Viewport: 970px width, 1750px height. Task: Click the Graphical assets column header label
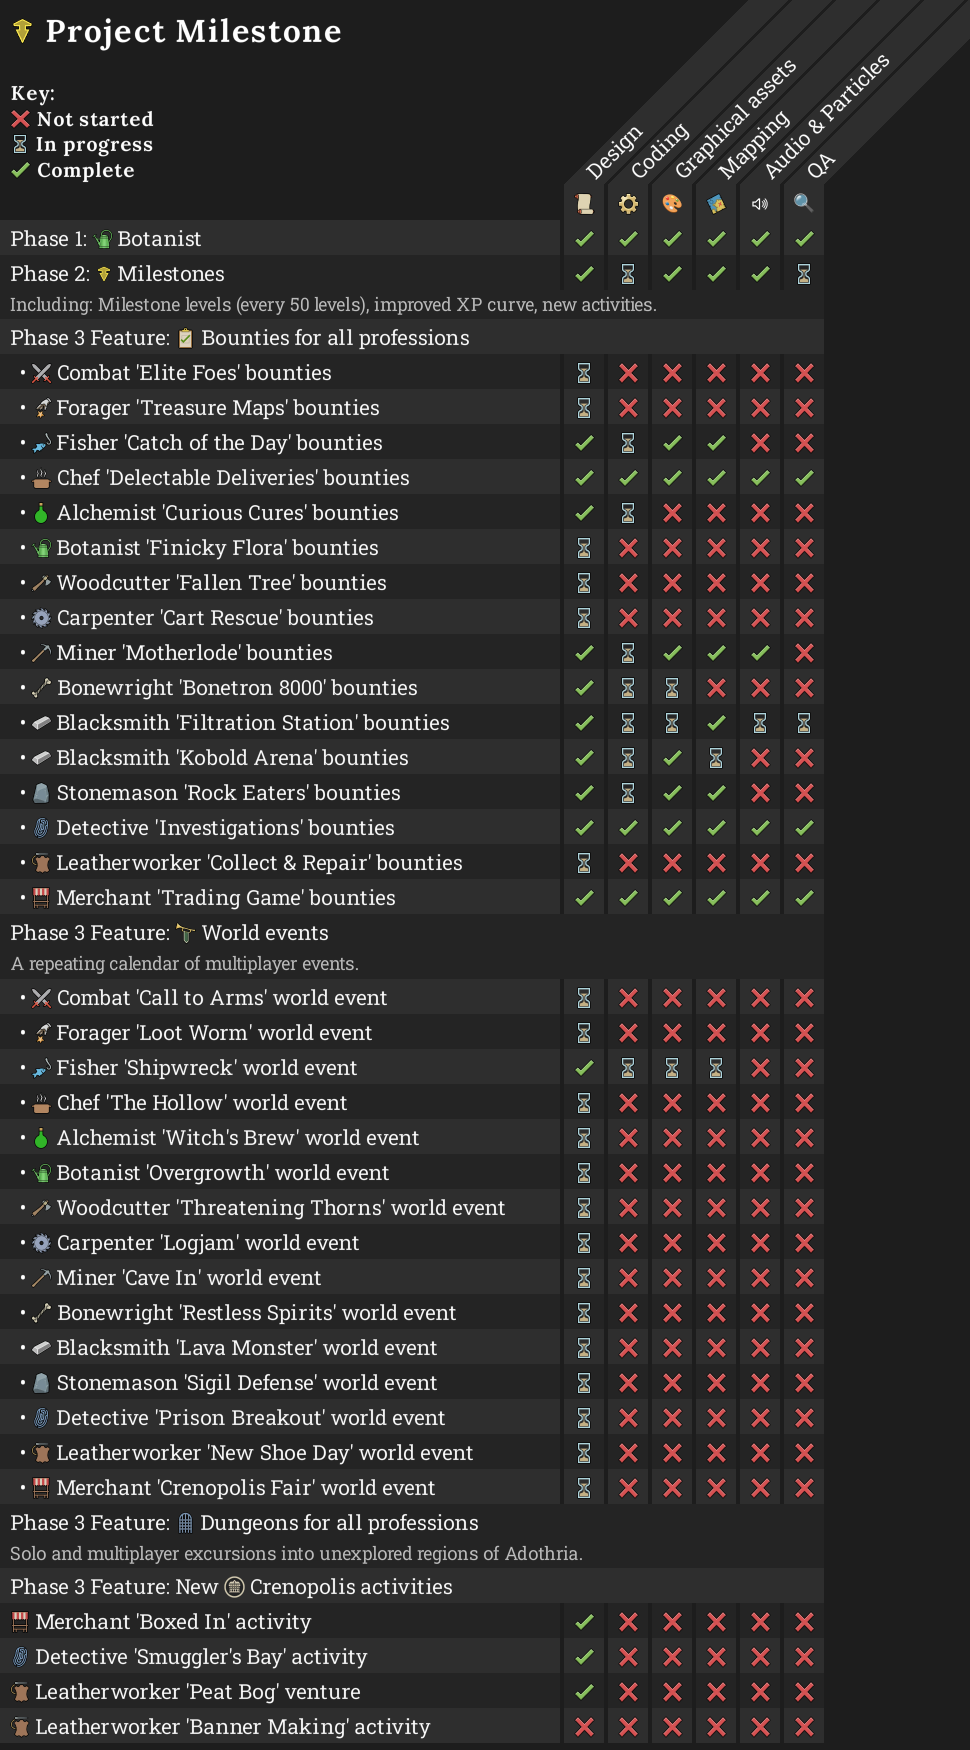tap(735, 118)
